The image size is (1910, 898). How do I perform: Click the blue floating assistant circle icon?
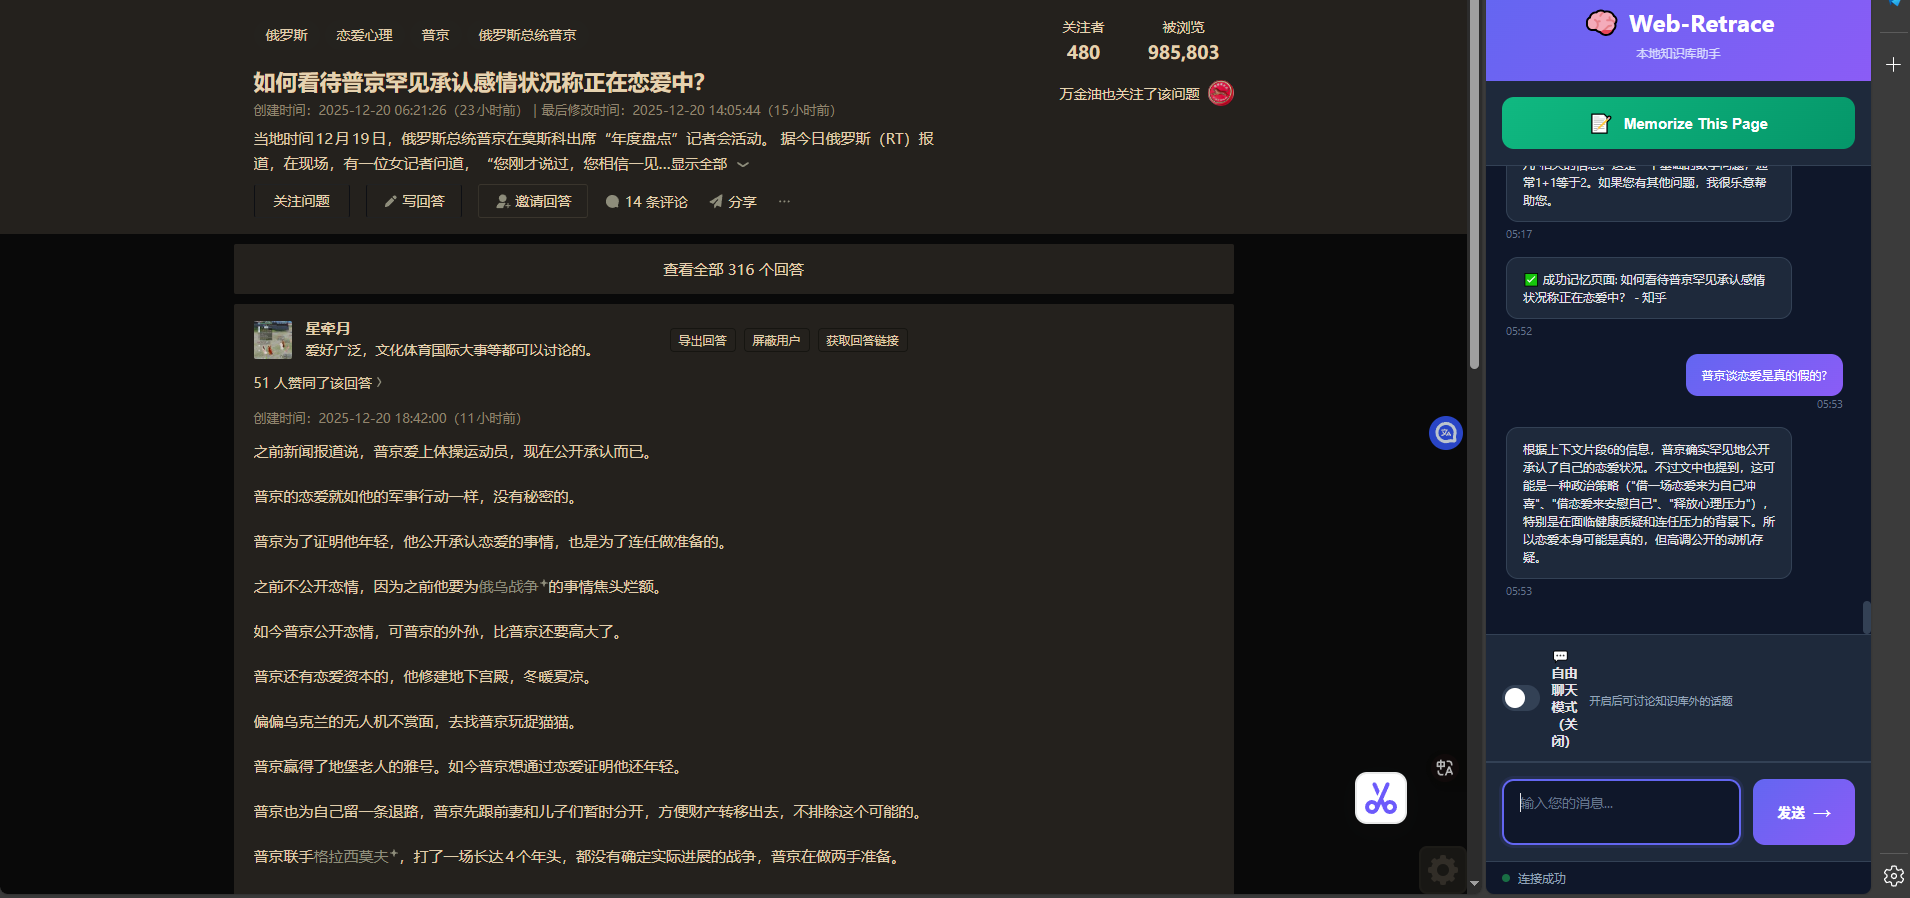pyautogui.click(x=1445, y=433)
